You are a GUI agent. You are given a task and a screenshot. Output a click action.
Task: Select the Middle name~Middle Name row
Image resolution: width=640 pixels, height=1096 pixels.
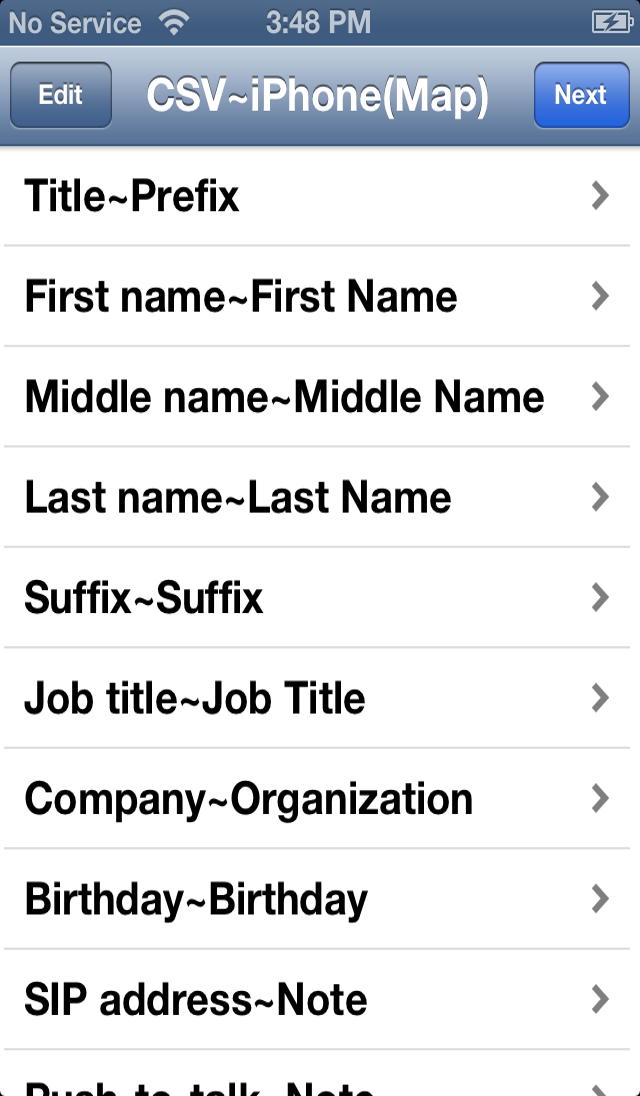coord(320,396)
